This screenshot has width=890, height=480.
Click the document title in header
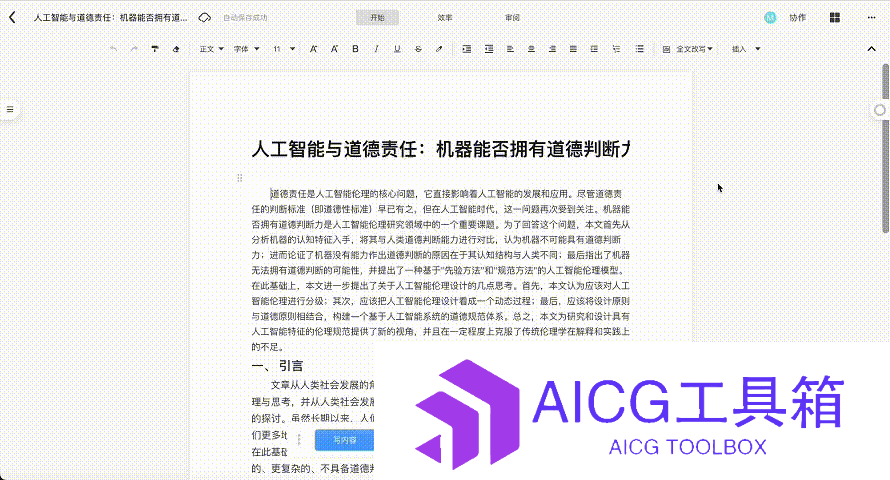coord(111,18)
